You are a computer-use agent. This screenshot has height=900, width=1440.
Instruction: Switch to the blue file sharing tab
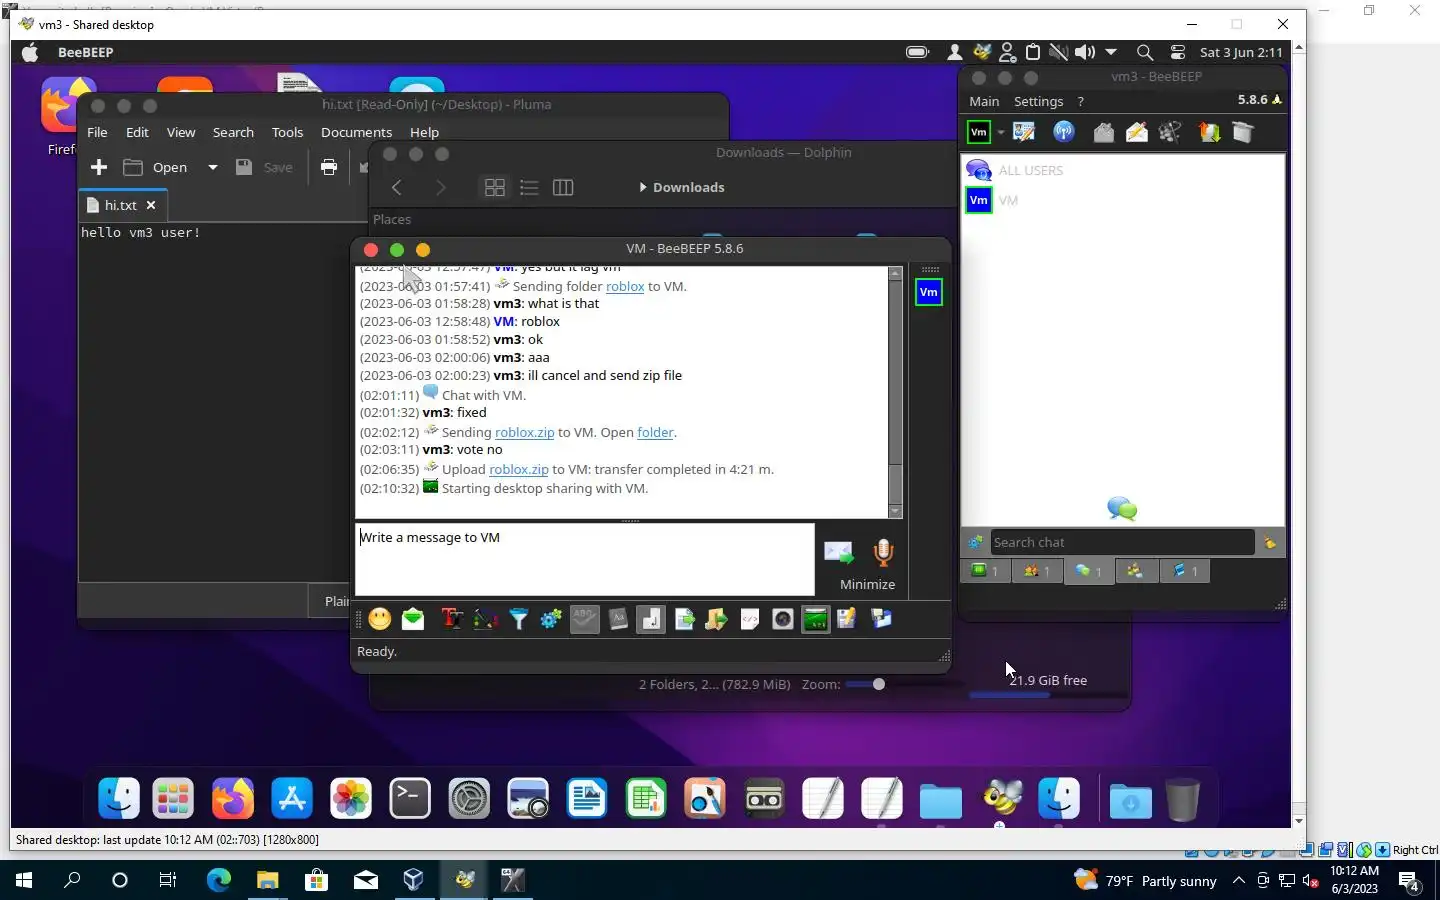coord(1185,571)
